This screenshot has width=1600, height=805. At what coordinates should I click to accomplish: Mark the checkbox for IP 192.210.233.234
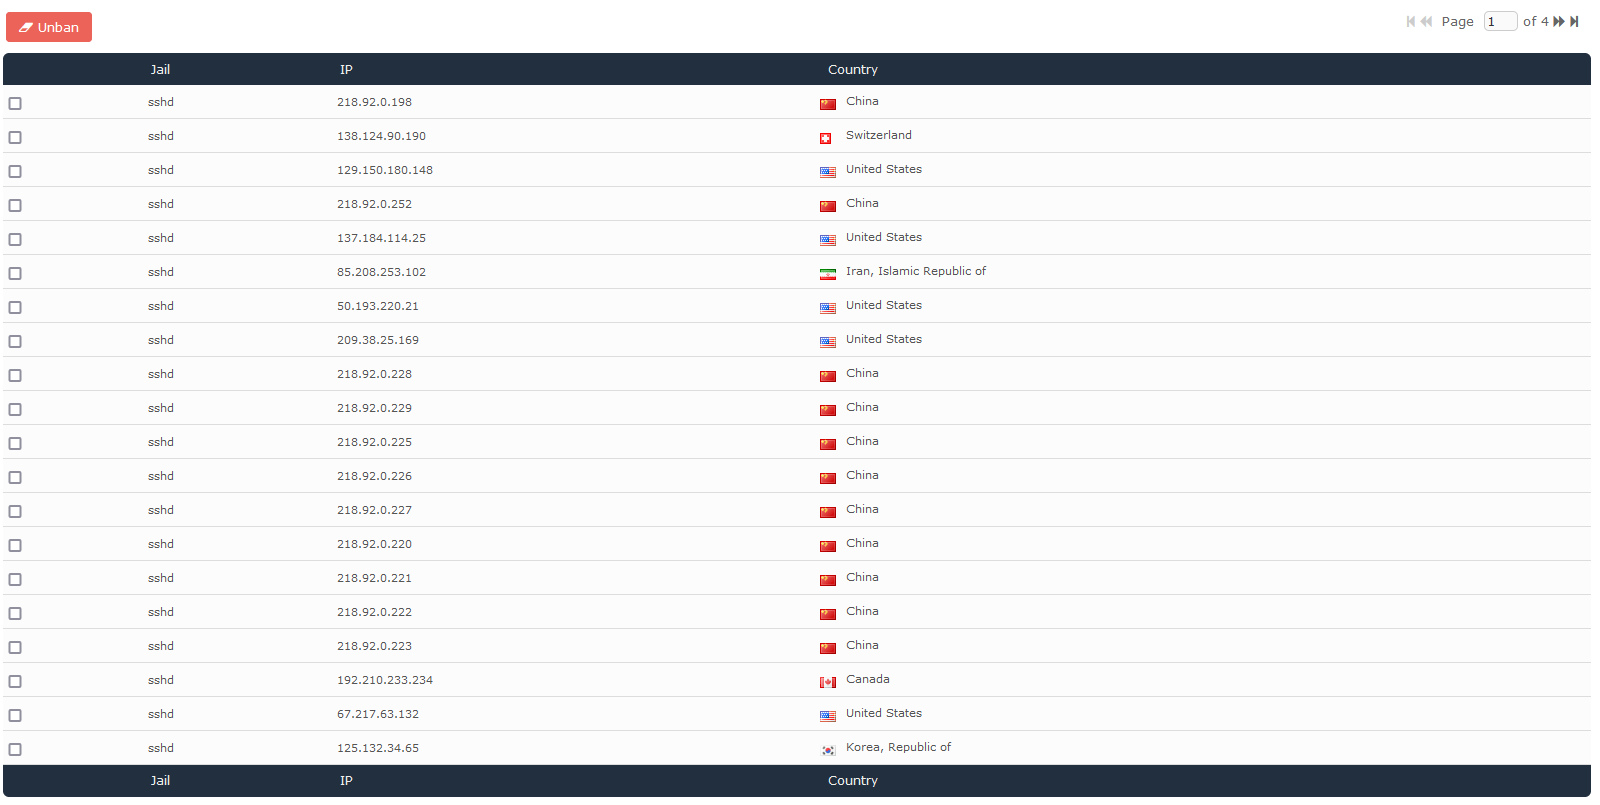click(15, 682)
